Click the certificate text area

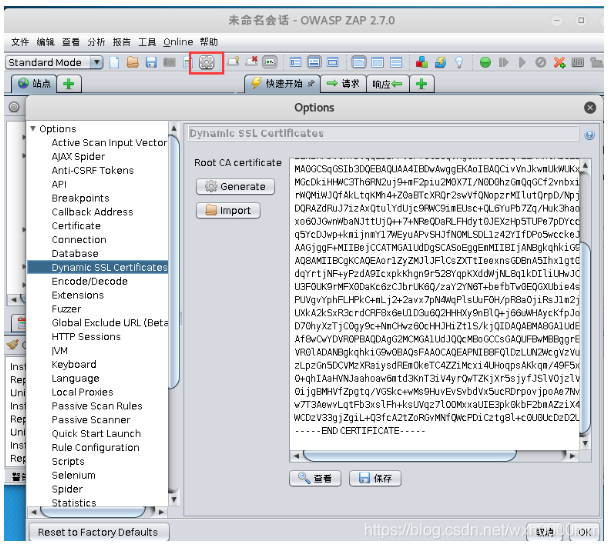point(435,303)
